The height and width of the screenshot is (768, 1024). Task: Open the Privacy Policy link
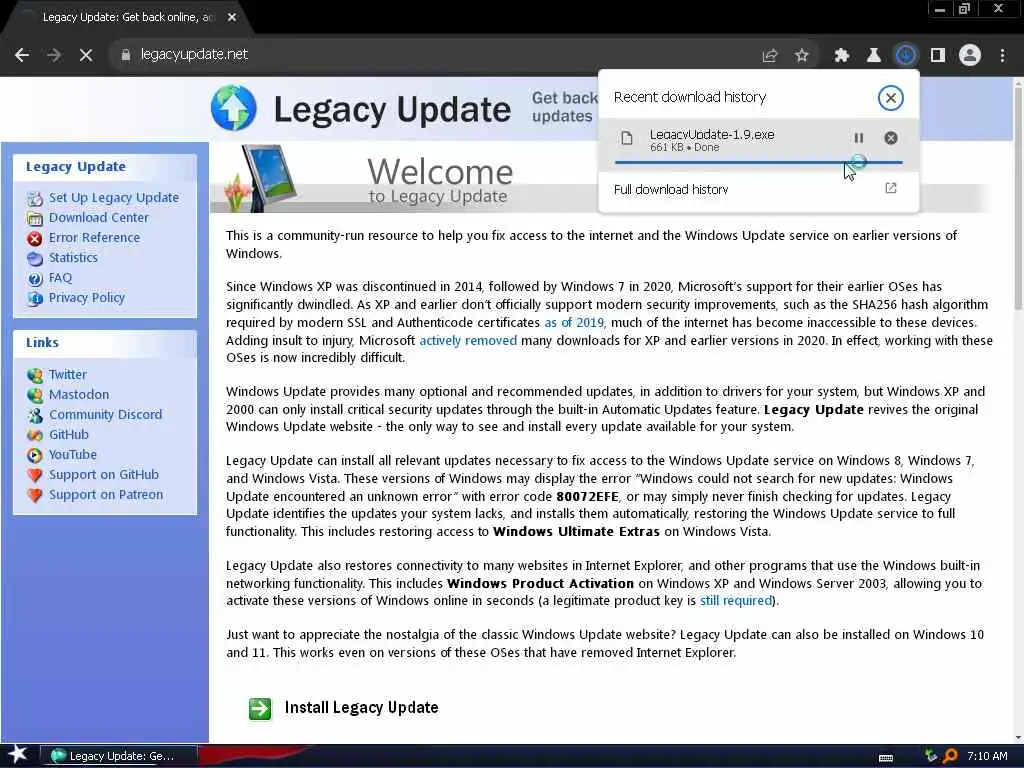(86, 298)
